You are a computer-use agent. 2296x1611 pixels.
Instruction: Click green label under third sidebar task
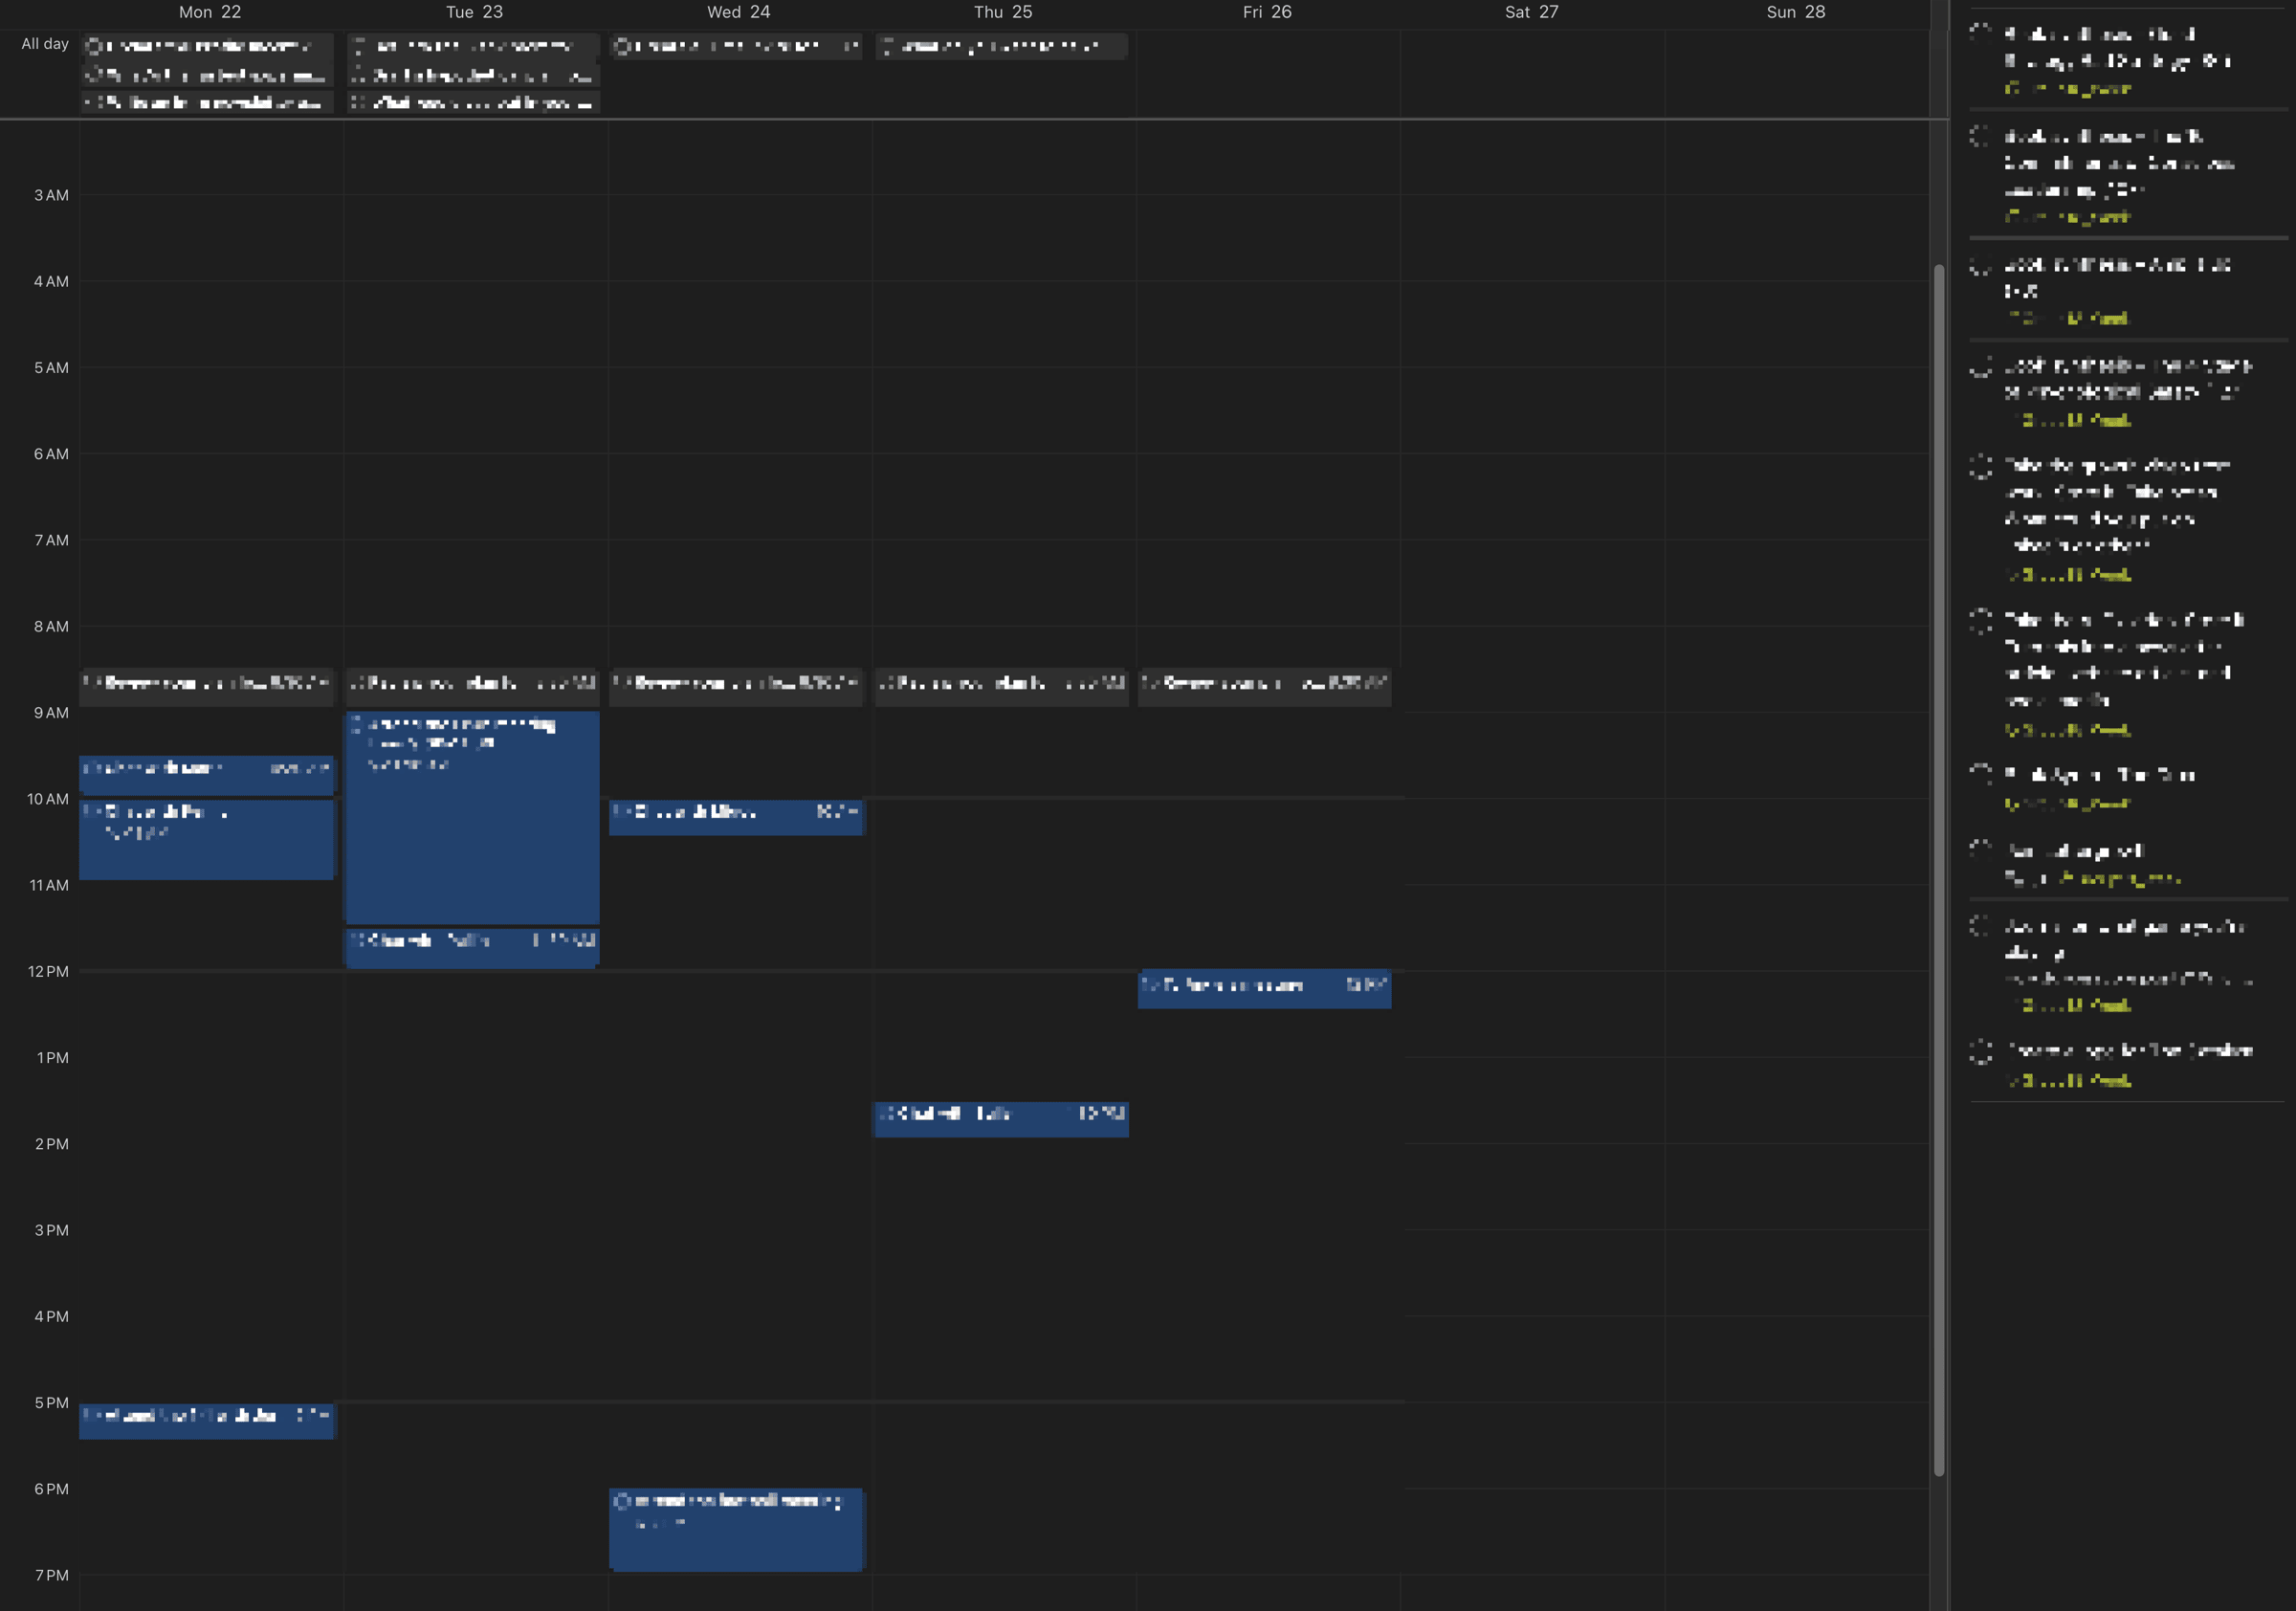click(2068, 319)
